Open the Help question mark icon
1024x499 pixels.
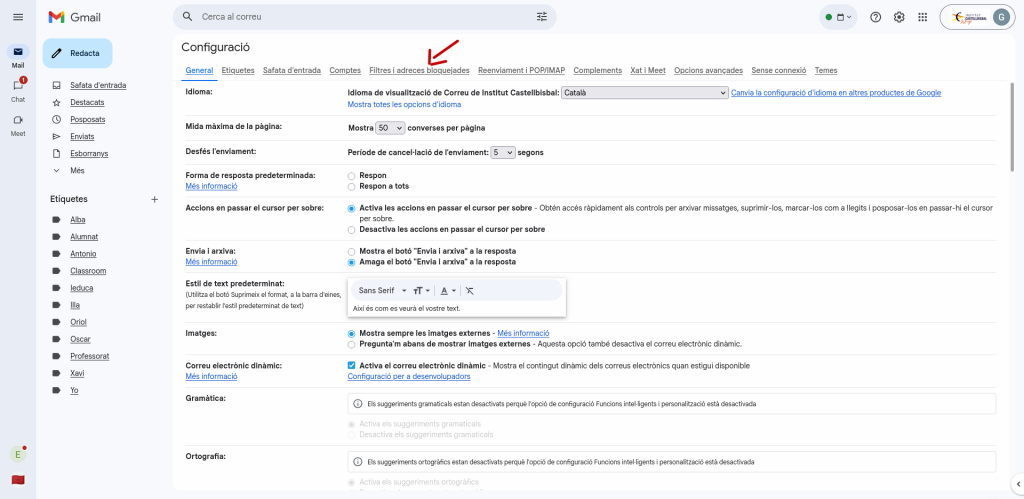875,17
